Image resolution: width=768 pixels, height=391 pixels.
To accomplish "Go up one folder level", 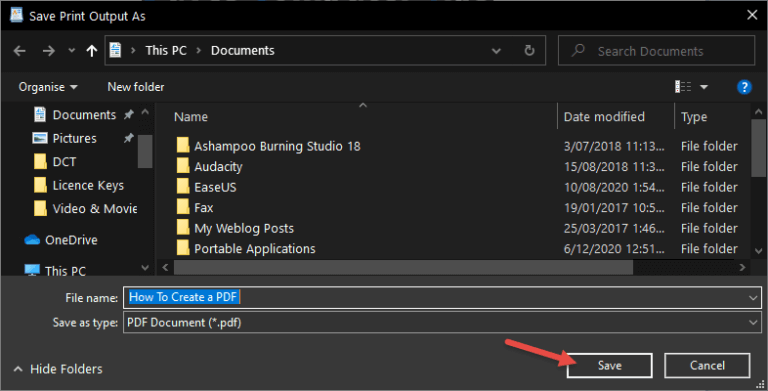I will pyautogui.click(x=92, y=50).
